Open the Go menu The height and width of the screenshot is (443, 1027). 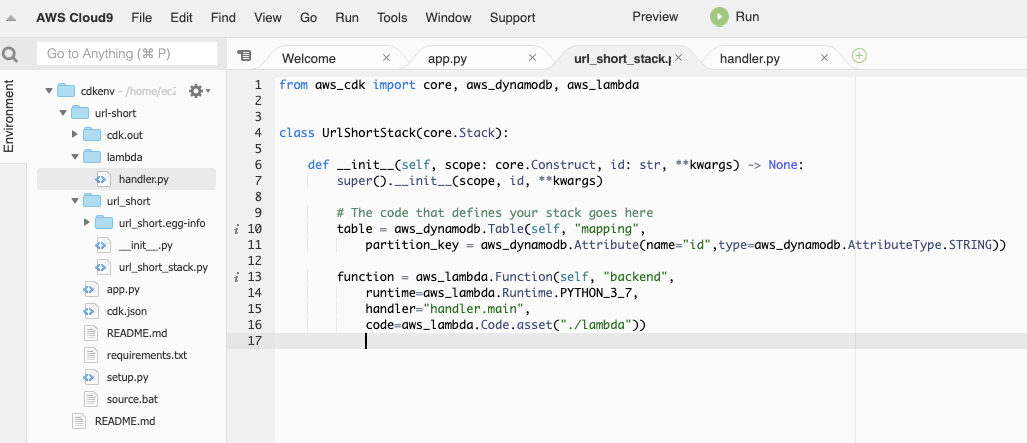point(308,18)
